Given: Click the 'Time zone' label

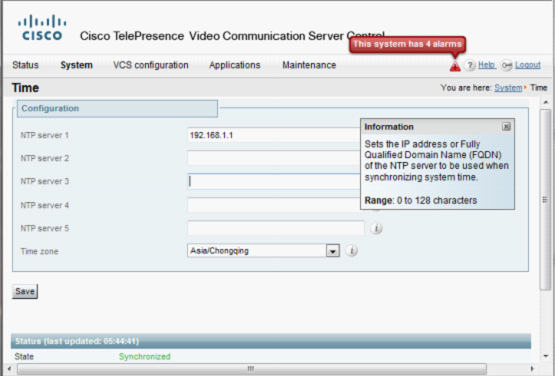Looking at the screenshot, I should [x=39, y=251].
